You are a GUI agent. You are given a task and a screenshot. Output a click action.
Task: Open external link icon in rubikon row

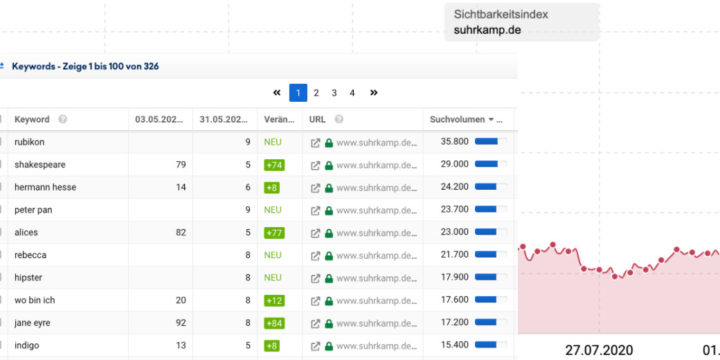pyautogui.click(x=315, y=142)
